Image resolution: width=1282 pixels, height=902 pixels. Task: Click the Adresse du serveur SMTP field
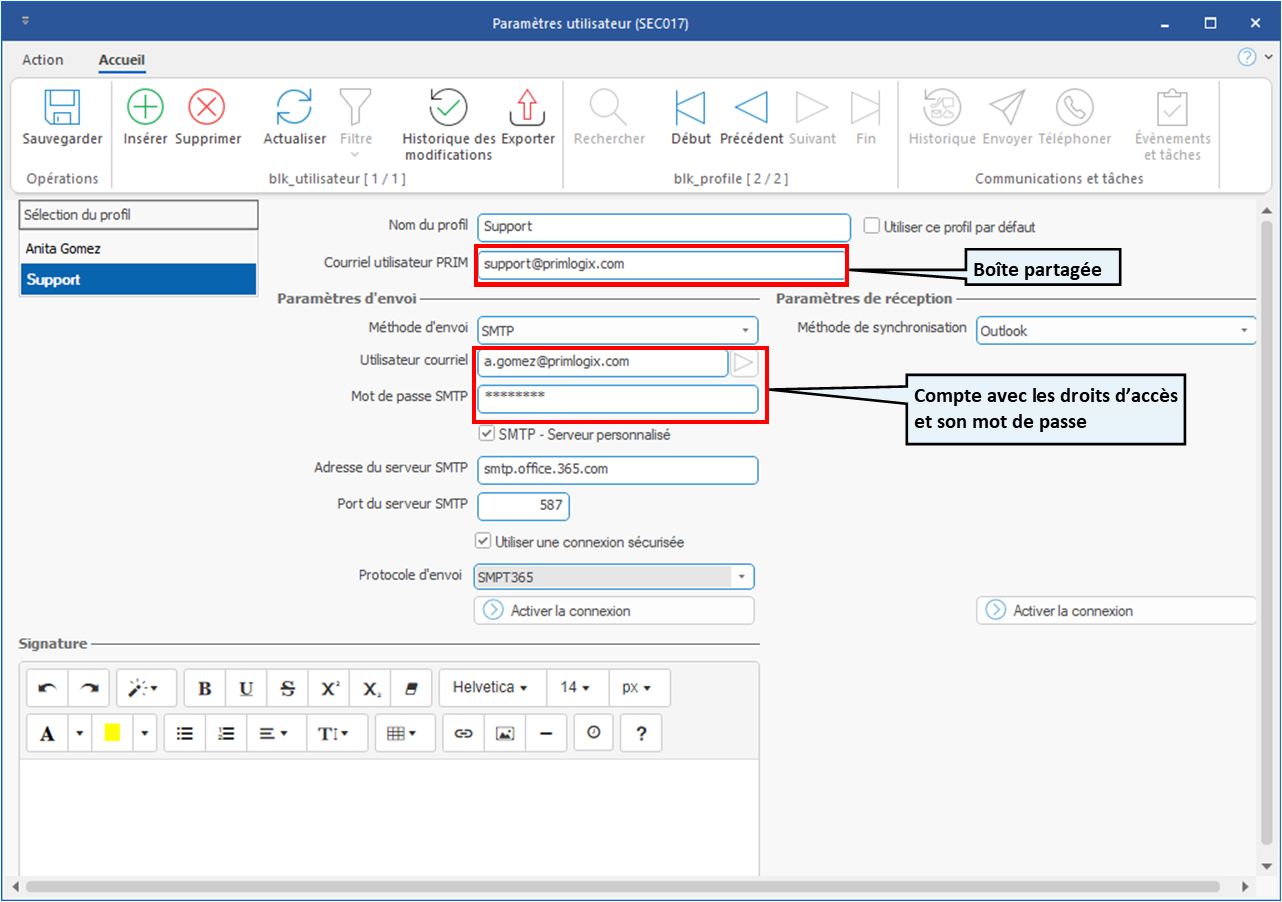(x=617, y=468)
